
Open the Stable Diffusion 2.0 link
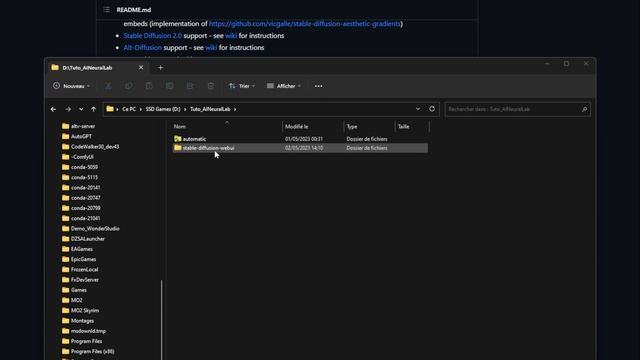point(153,36)
